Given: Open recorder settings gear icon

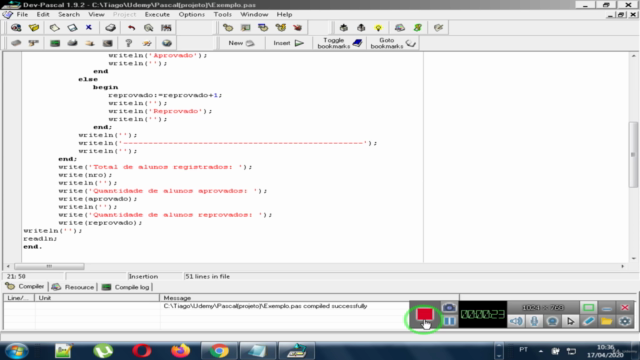Looking at the screenshot, I should (x=625, y=321).
